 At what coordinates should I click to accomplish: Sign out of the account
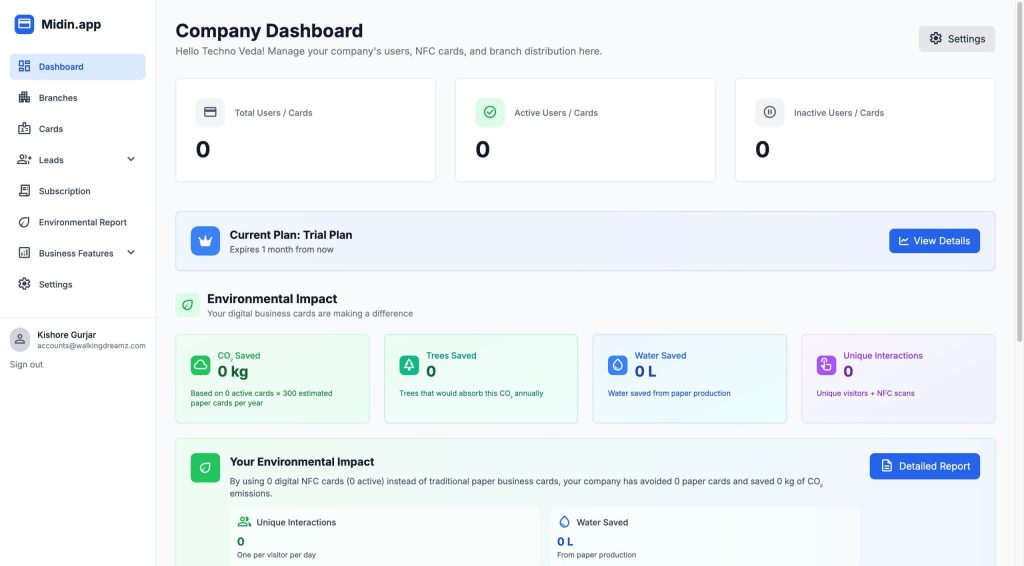pos(26,365)
